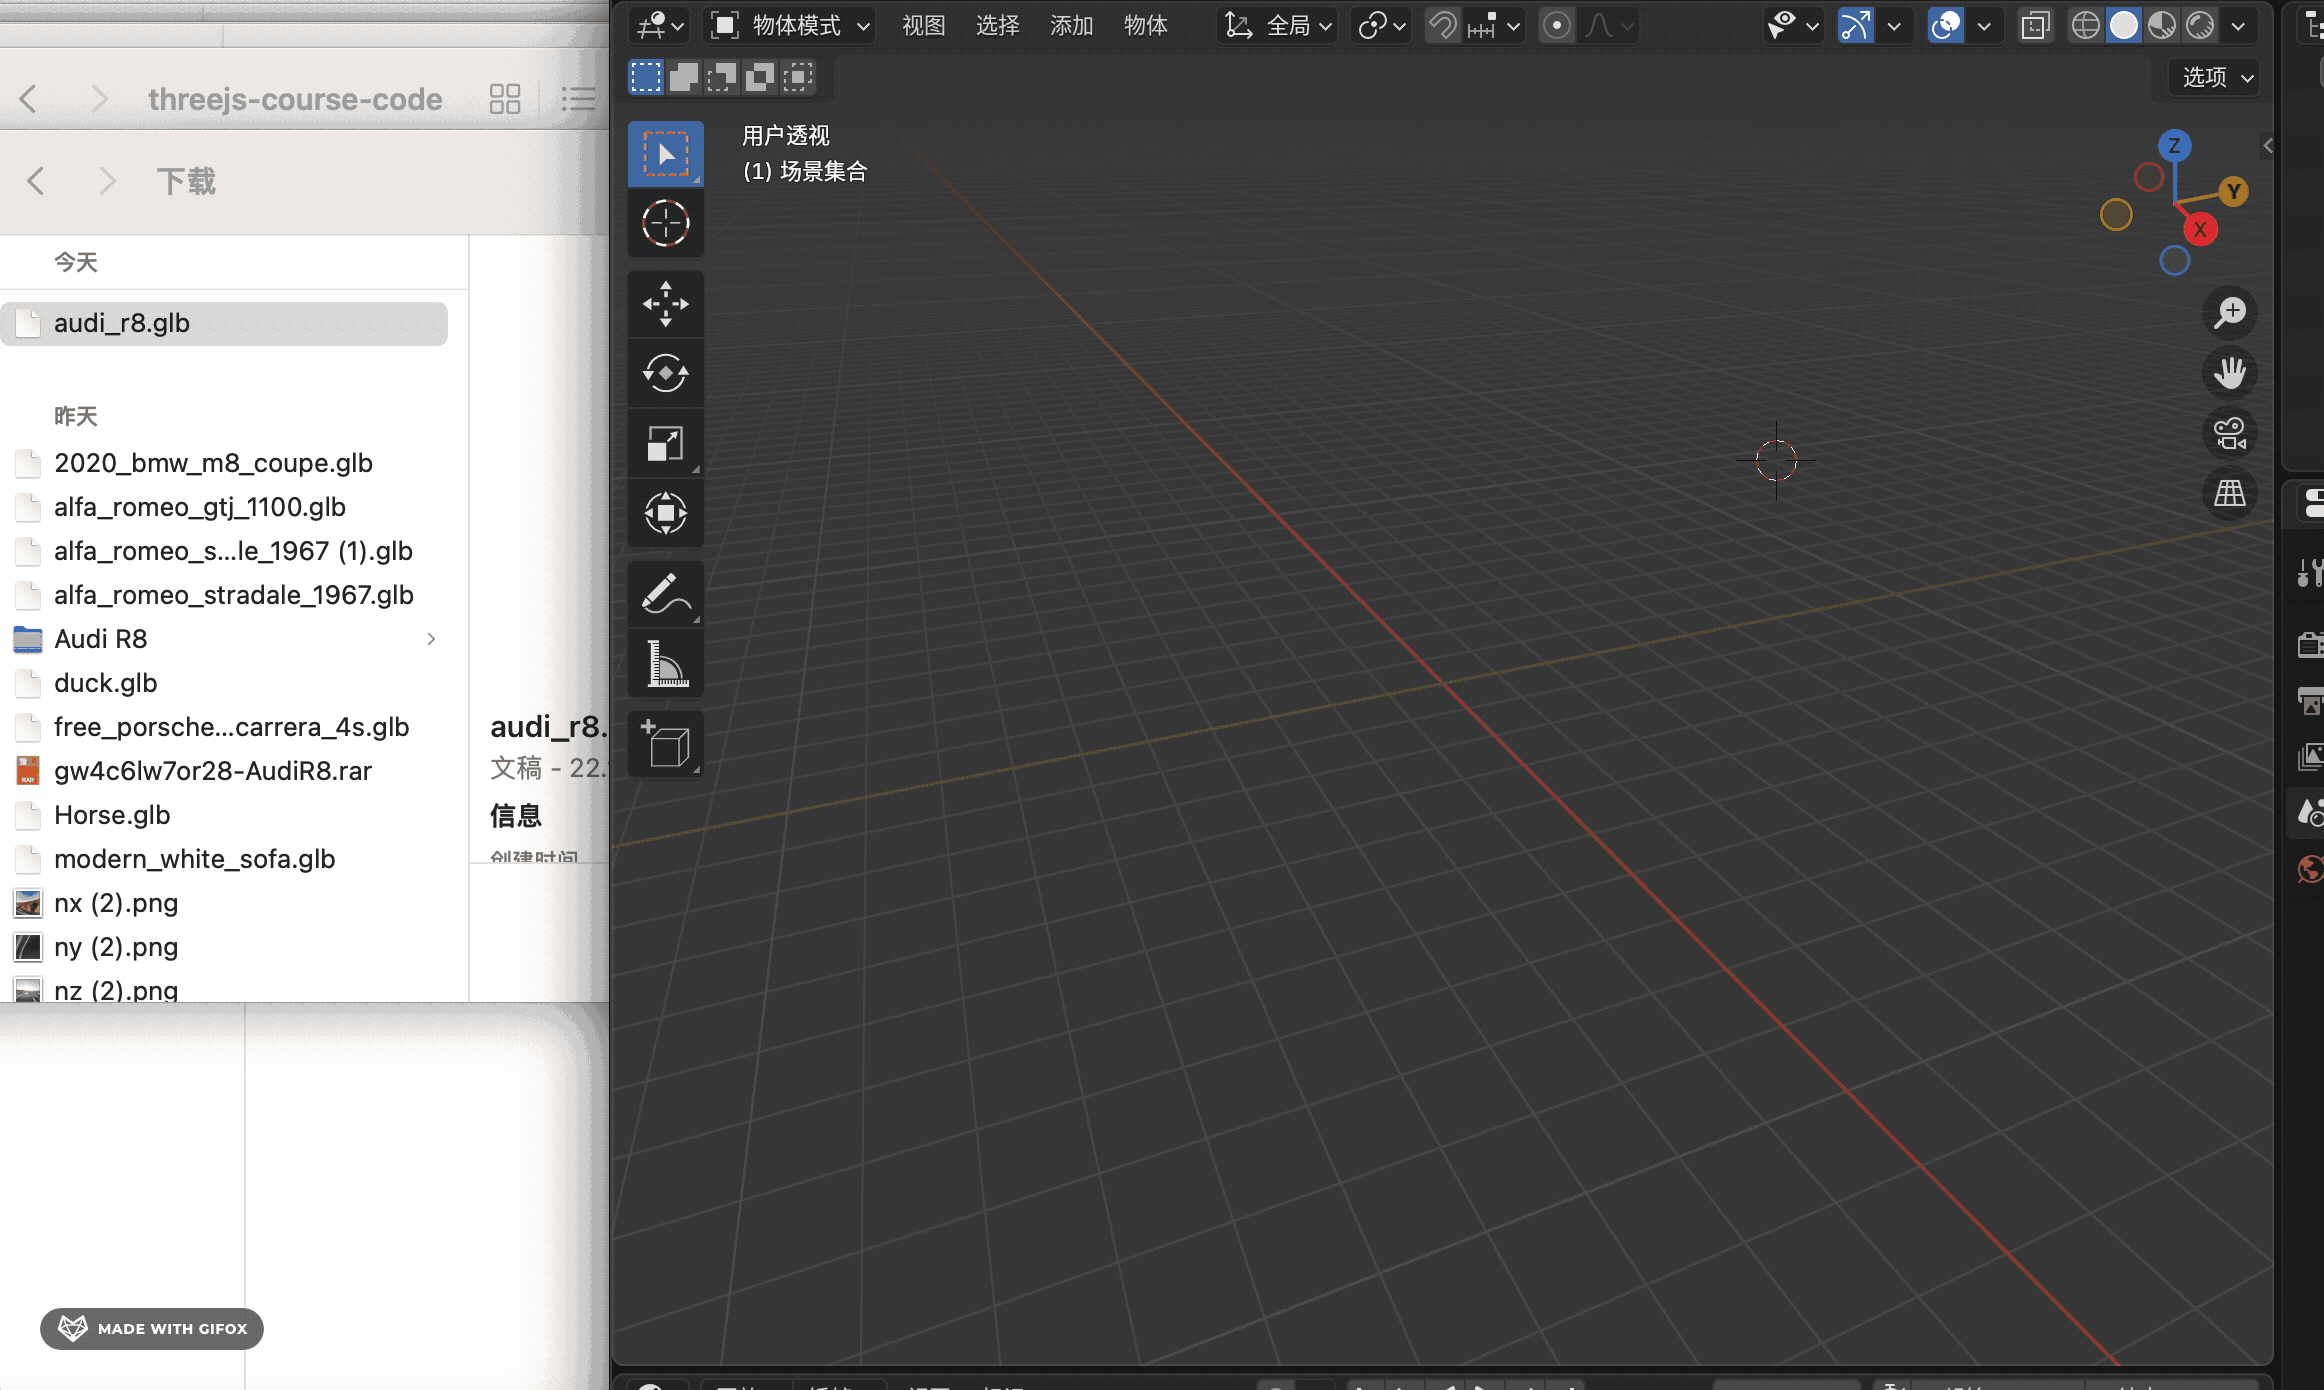Switch viewport shading to solid

[2123, 25]
